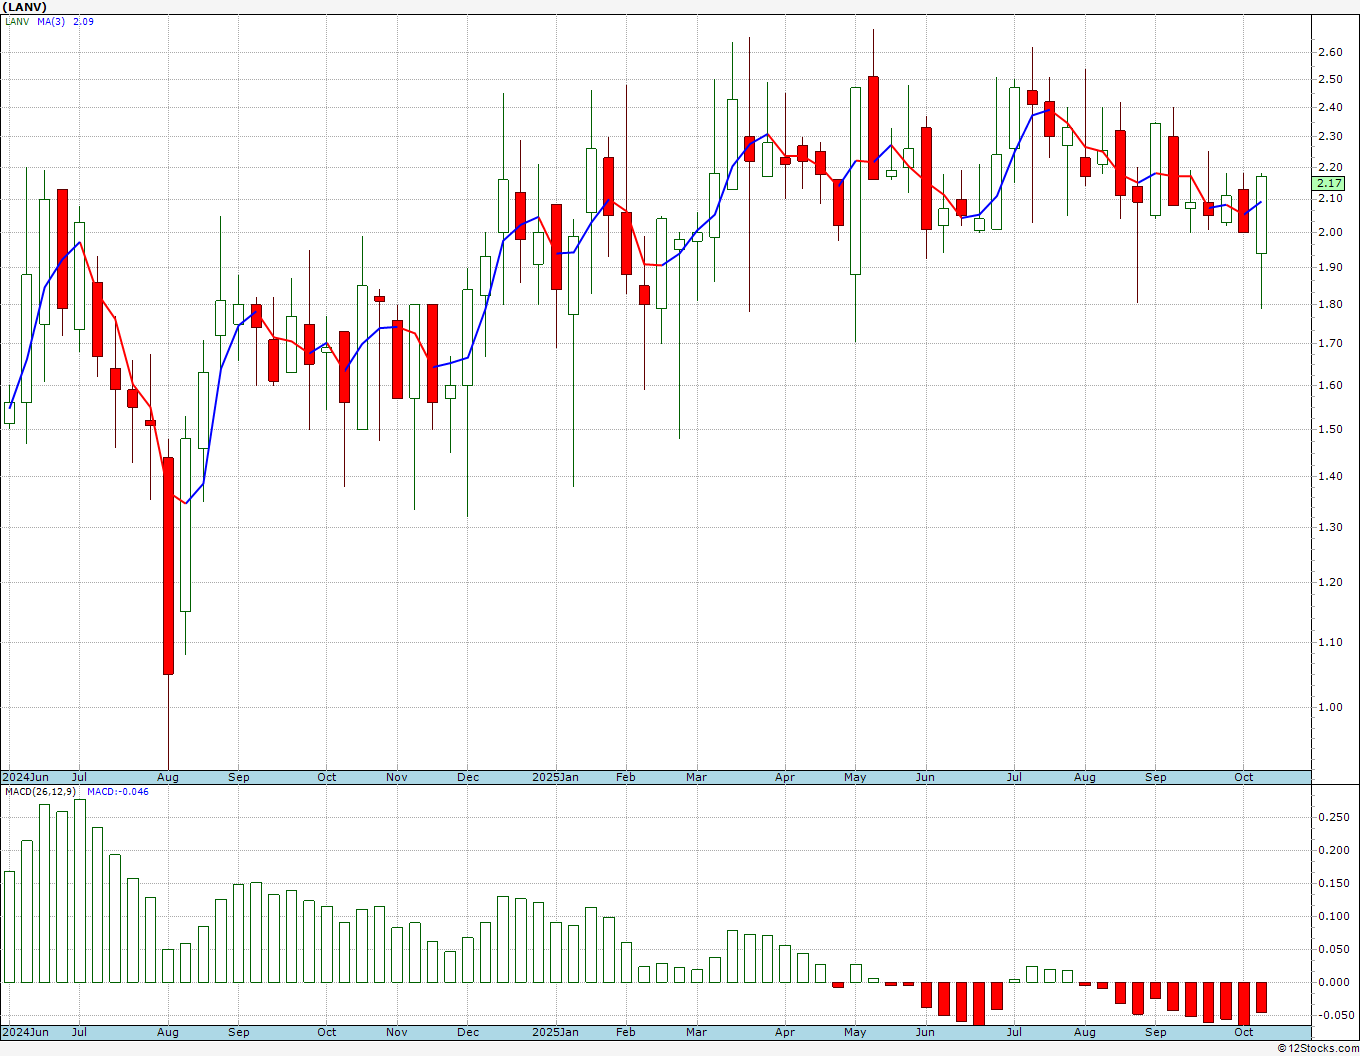Select 2025Jan on the MACD panel time axis
This screenshot has height=1056, width=1360.
pos(555,1032)
